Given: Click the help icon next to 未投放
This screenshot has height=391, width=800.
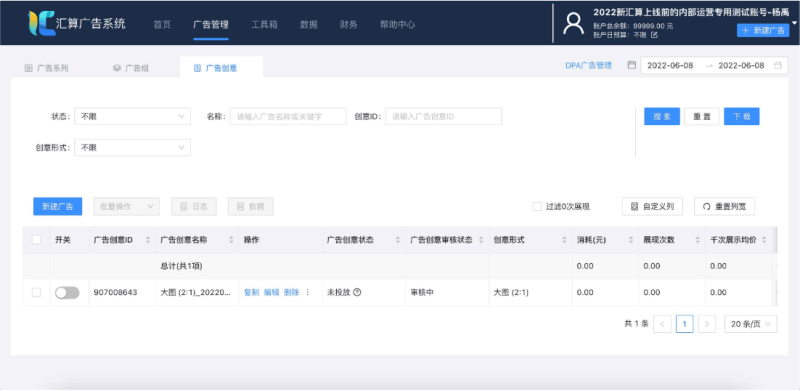Looking at the screenshot, I should [x=357, y=292].
